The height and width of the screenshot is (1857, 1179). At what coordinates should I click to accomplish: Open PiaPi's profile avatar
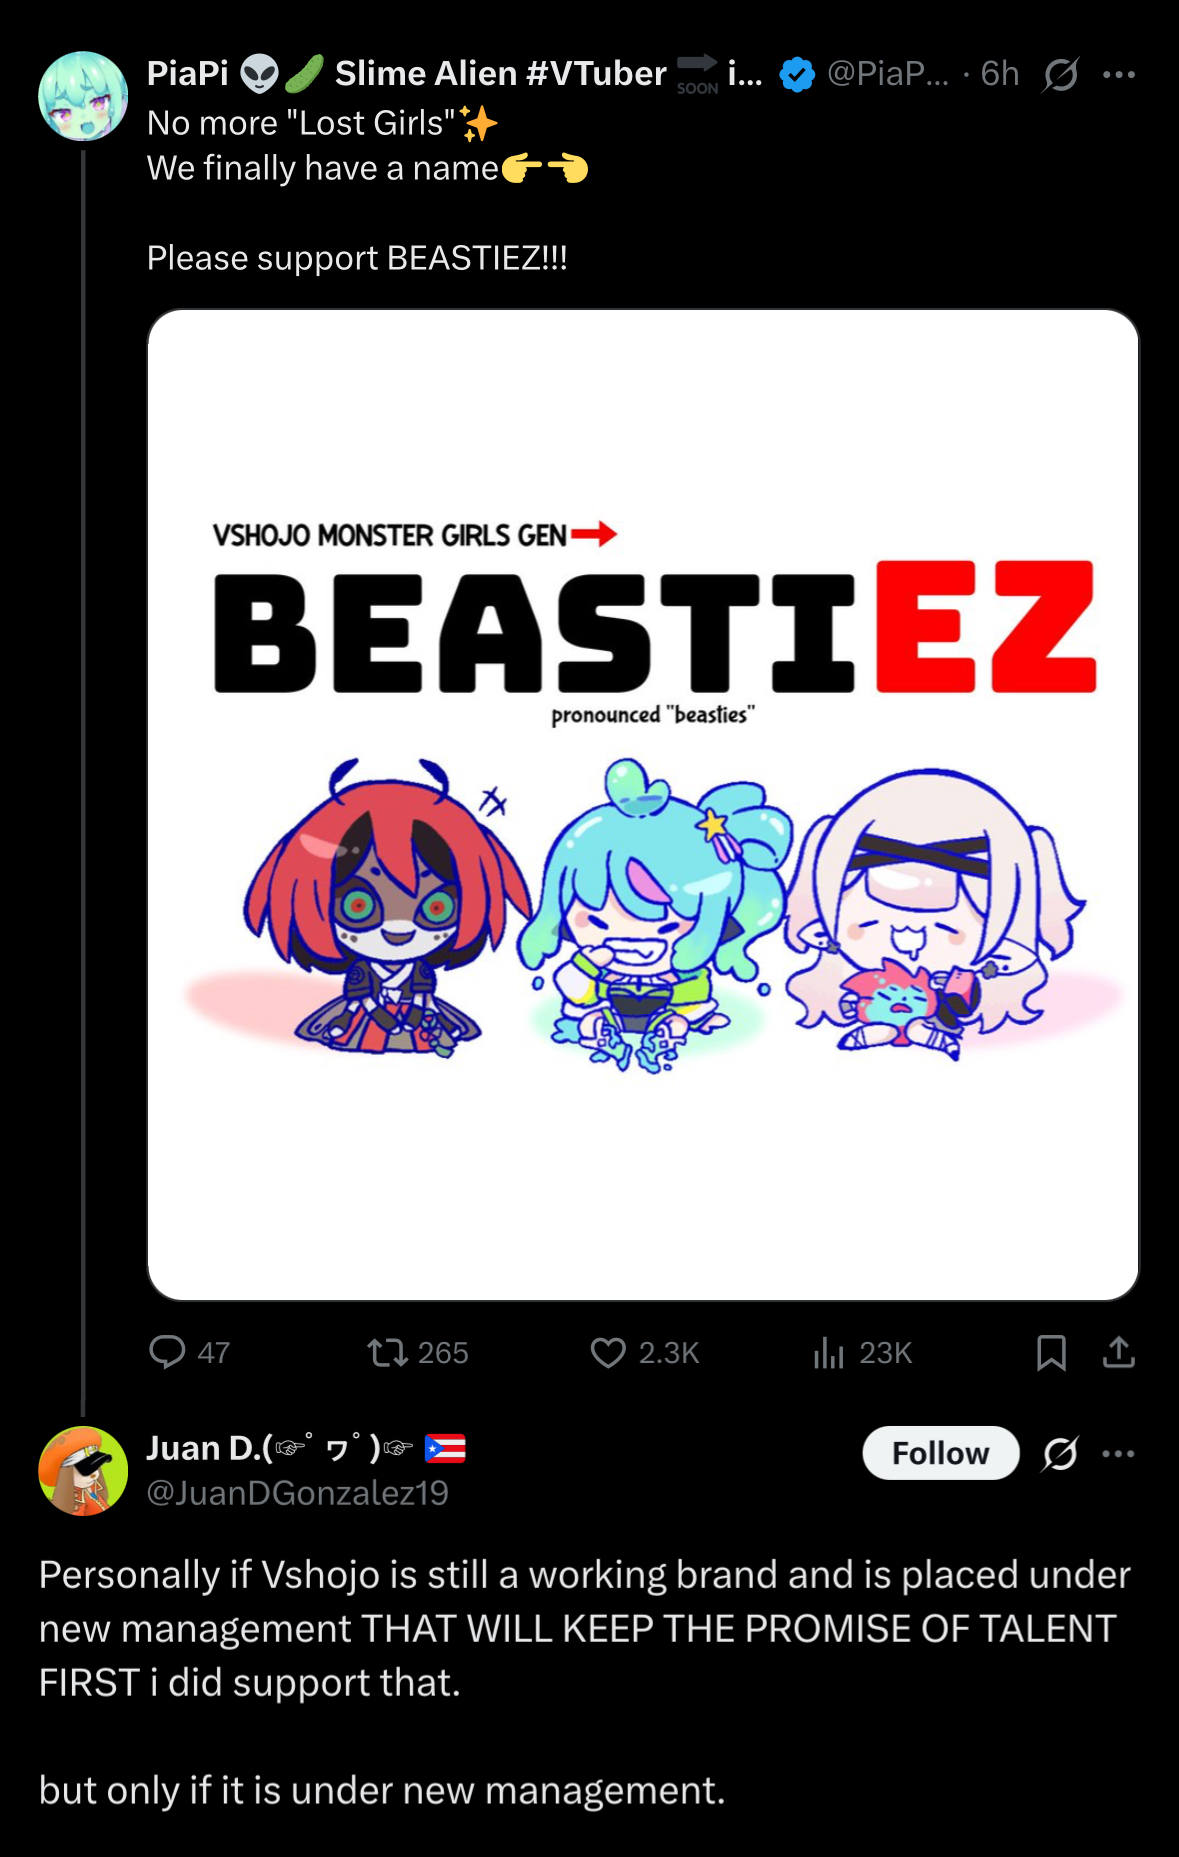(83, 96)
